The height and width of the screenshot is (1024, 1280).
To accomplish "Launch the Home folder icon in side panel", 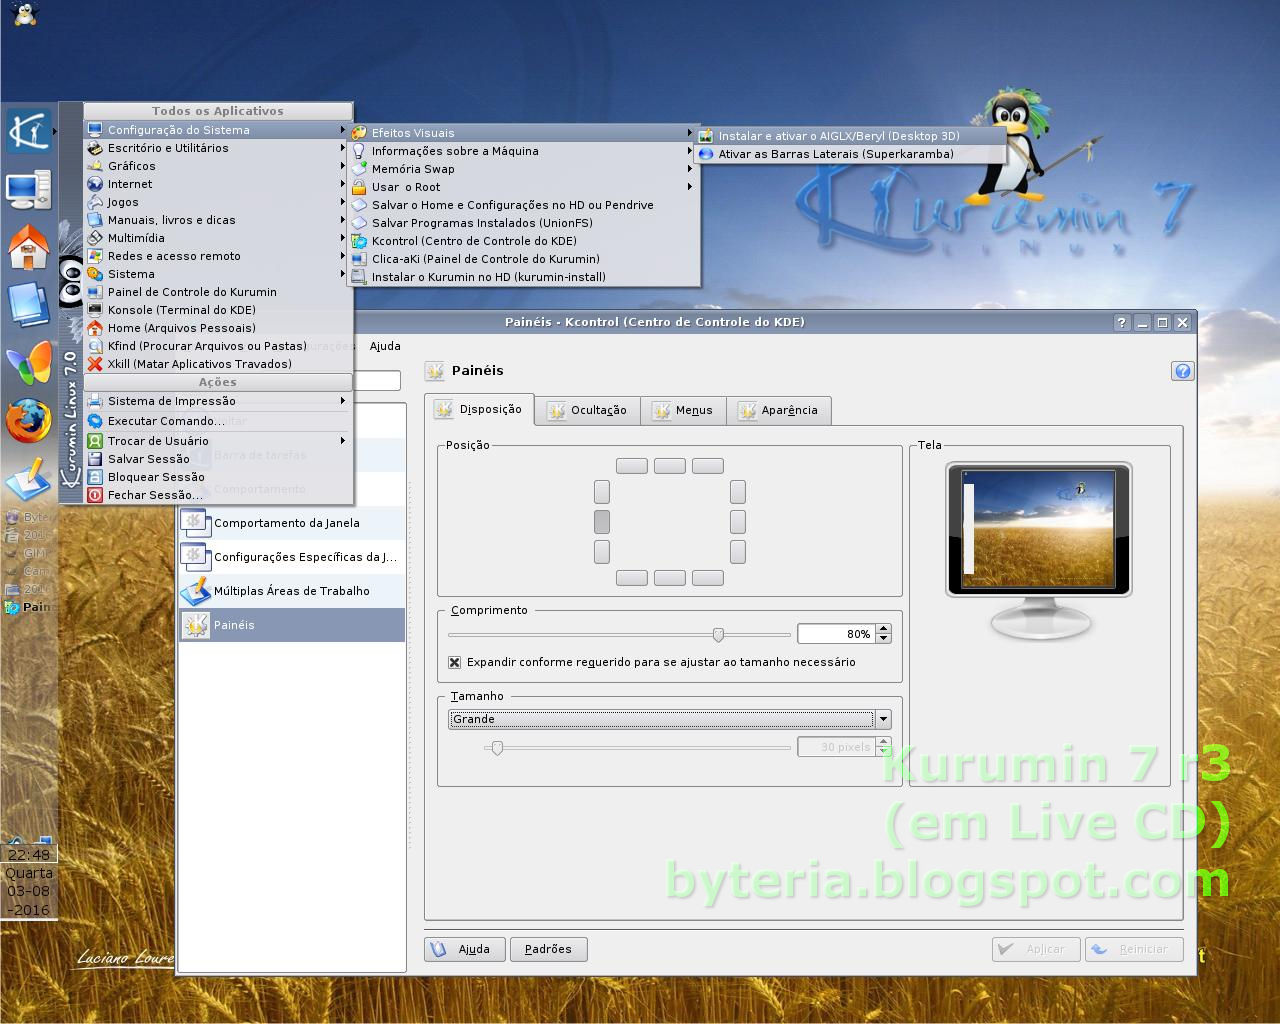I will point(28,247).
